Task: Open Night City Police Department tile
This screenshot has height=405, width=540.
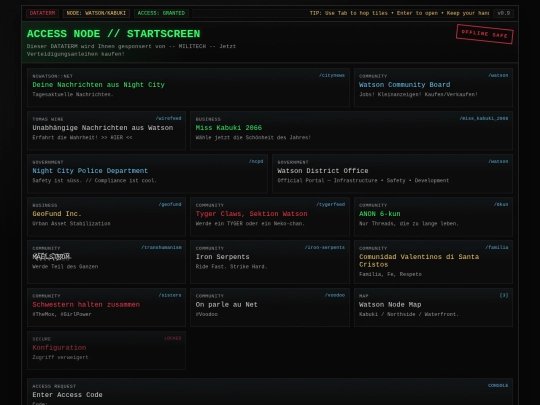Action: pos(147,174)
